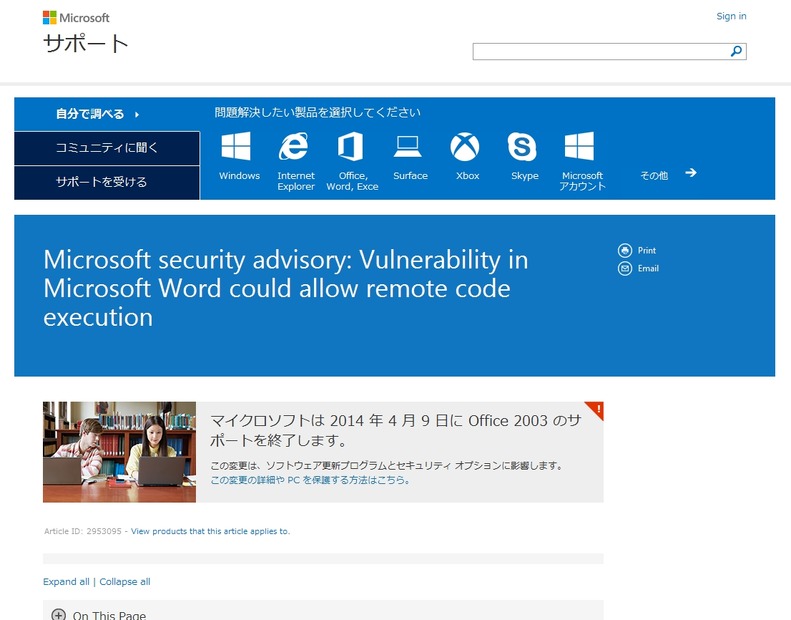Screen dimensions: 791x620
Task: Click the Office 2003 support end headline
Action: (x=396, y=430)
